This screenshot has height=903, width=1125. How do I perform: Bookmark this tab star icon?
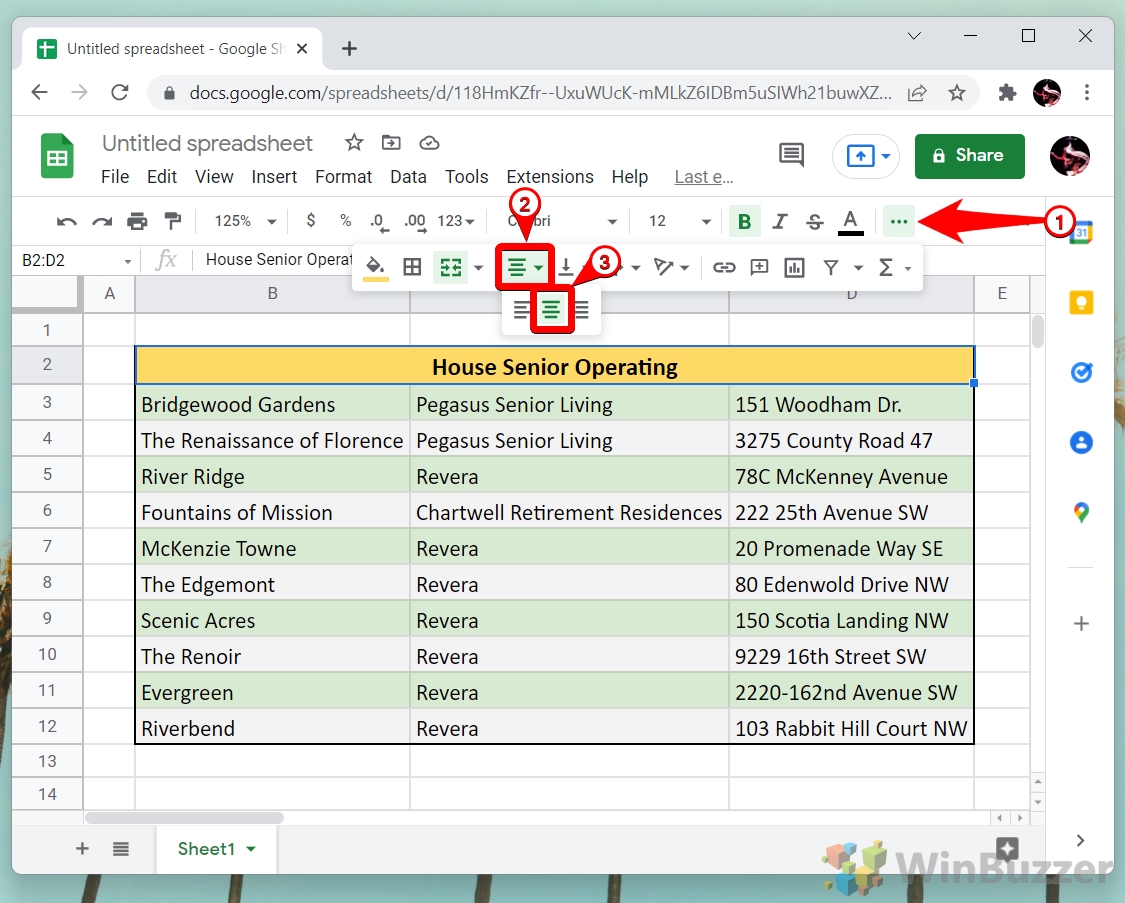point(956,93)
